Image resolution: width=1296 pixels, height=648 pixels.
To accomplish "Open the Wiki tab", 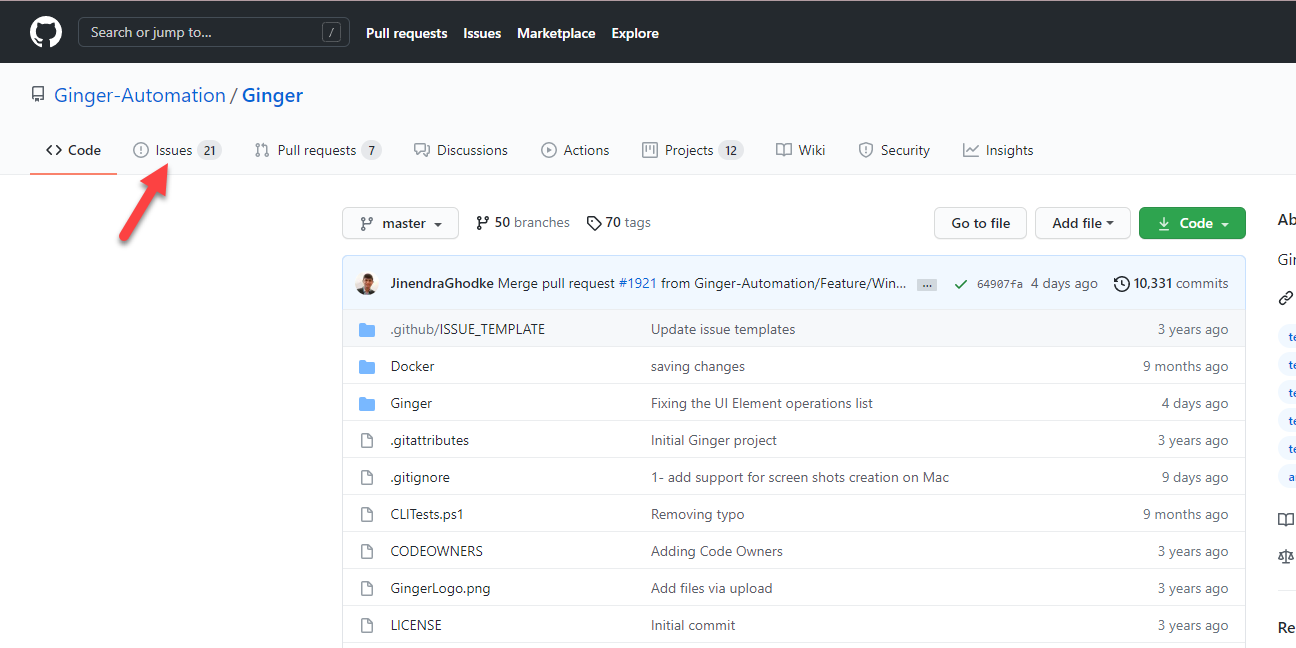I will [x=800, y=150].
